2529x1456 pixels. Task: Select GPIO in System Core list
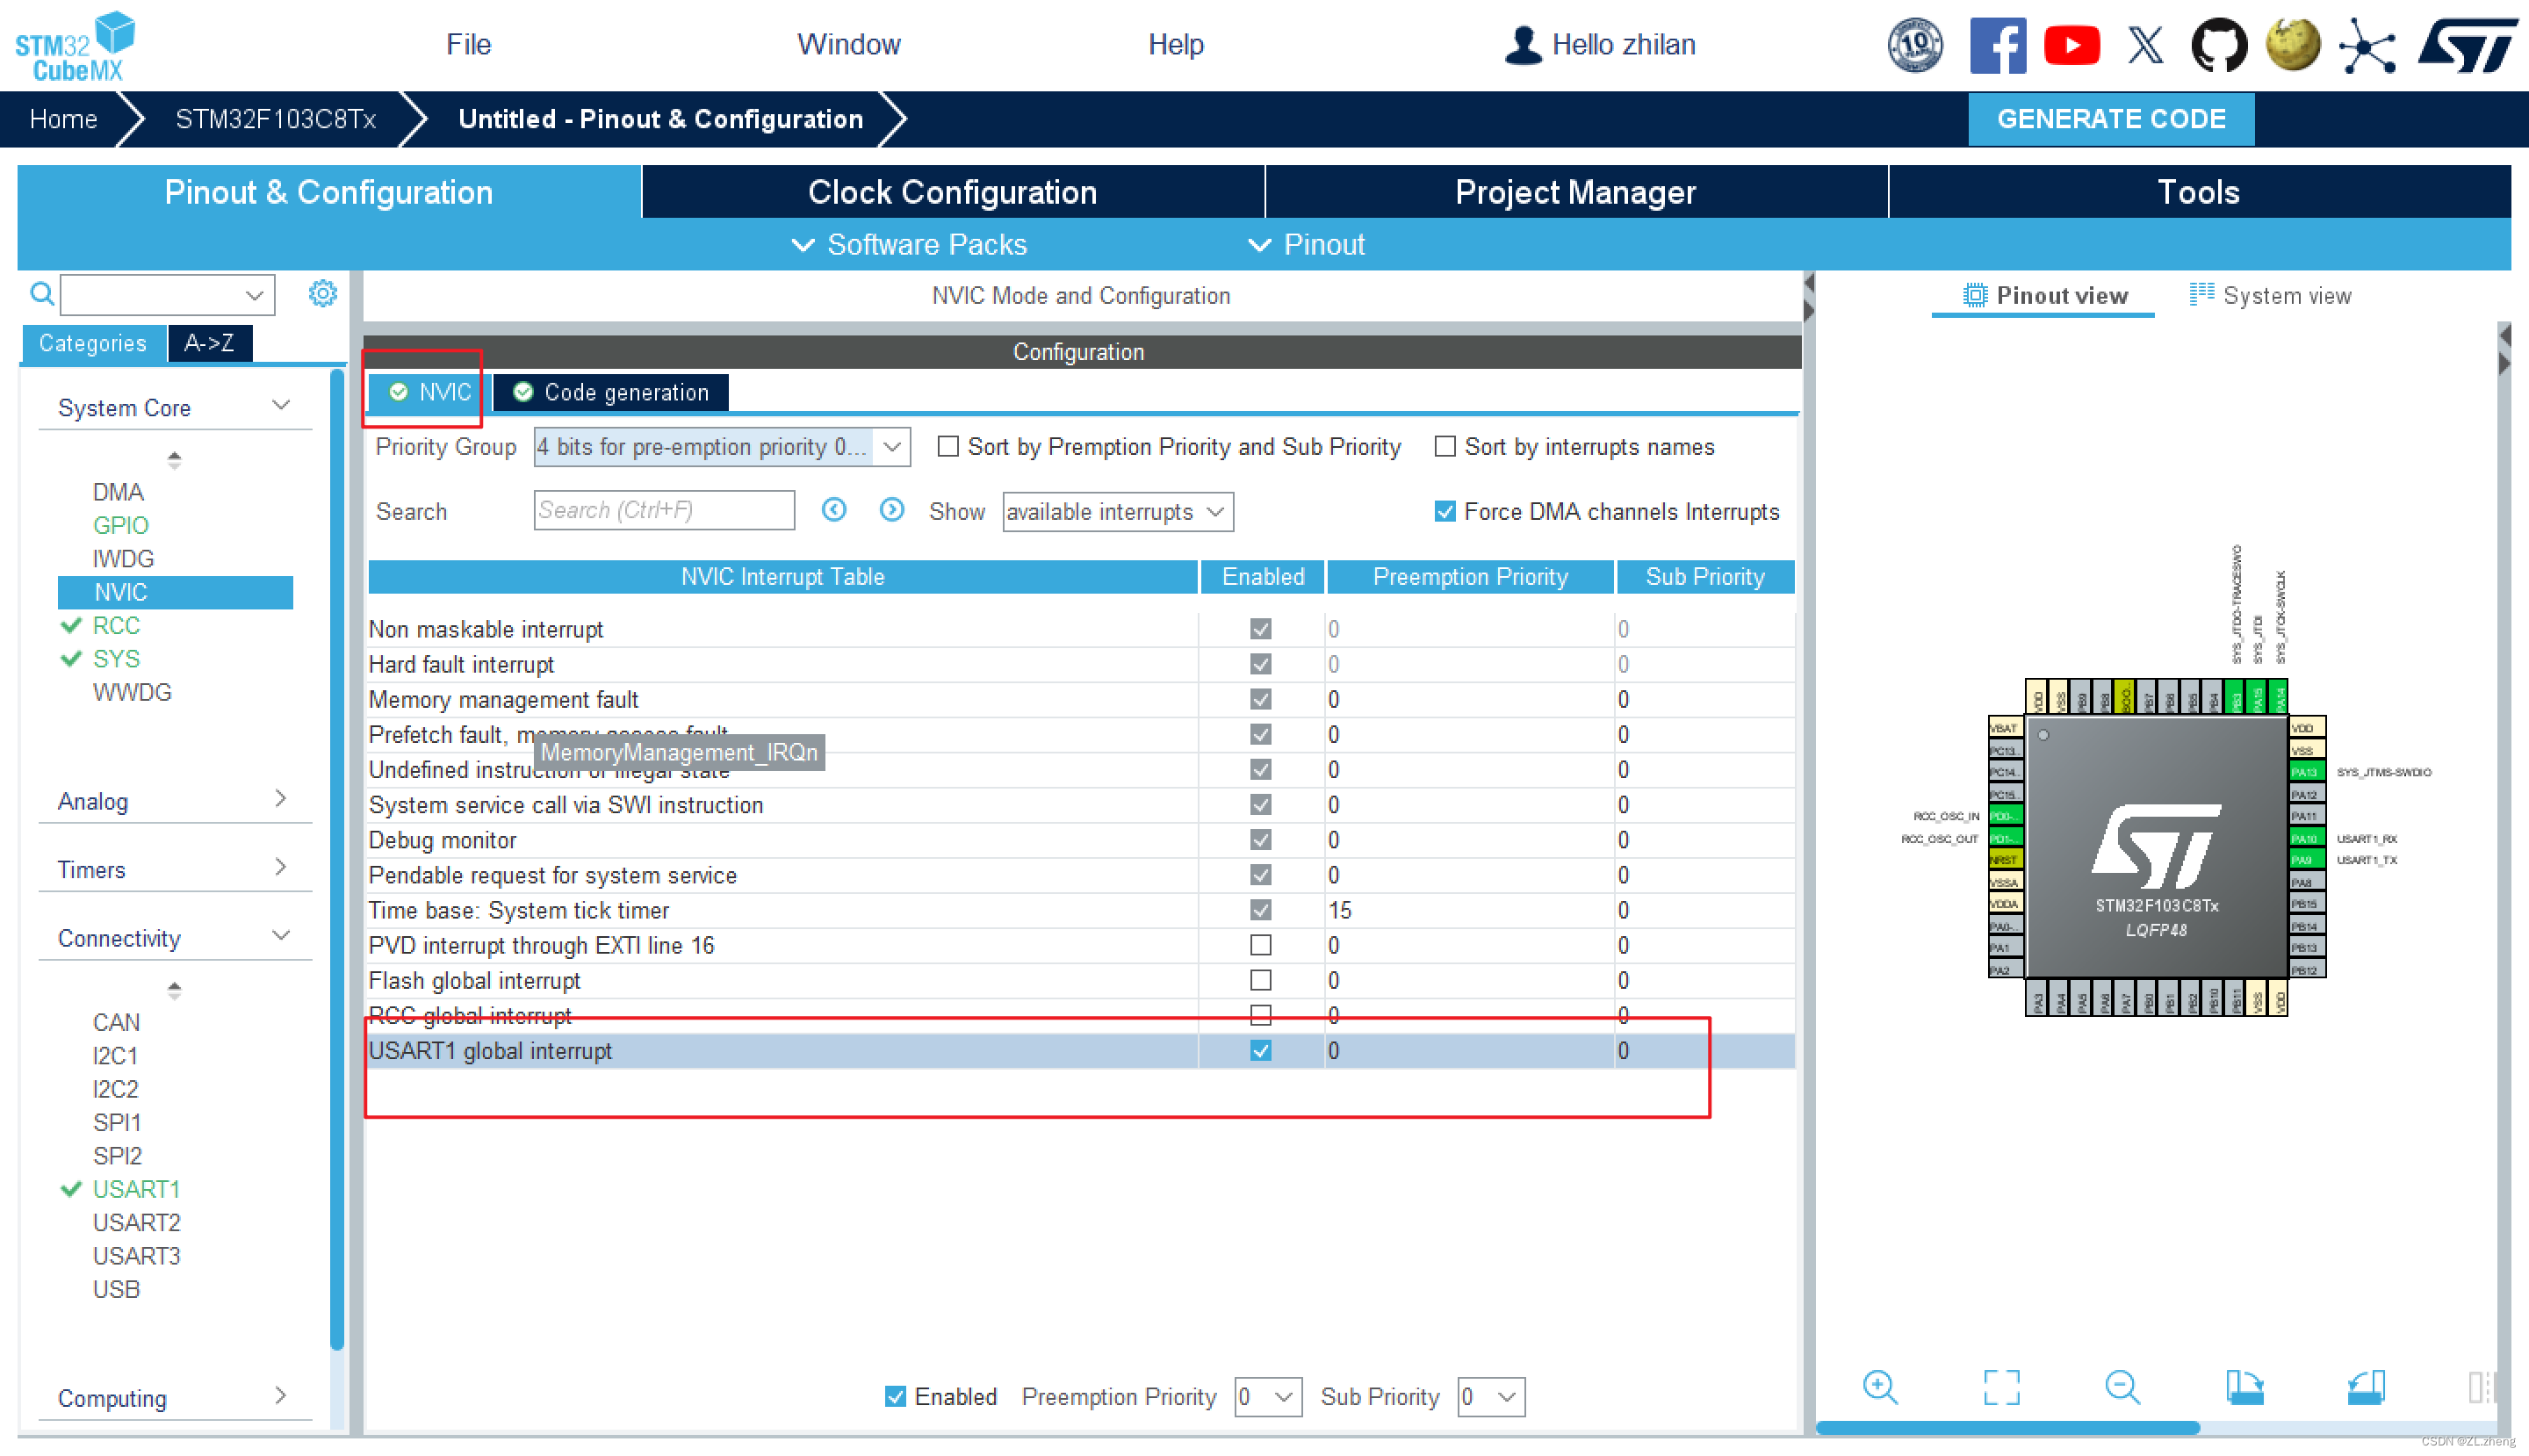click(120, 525)
